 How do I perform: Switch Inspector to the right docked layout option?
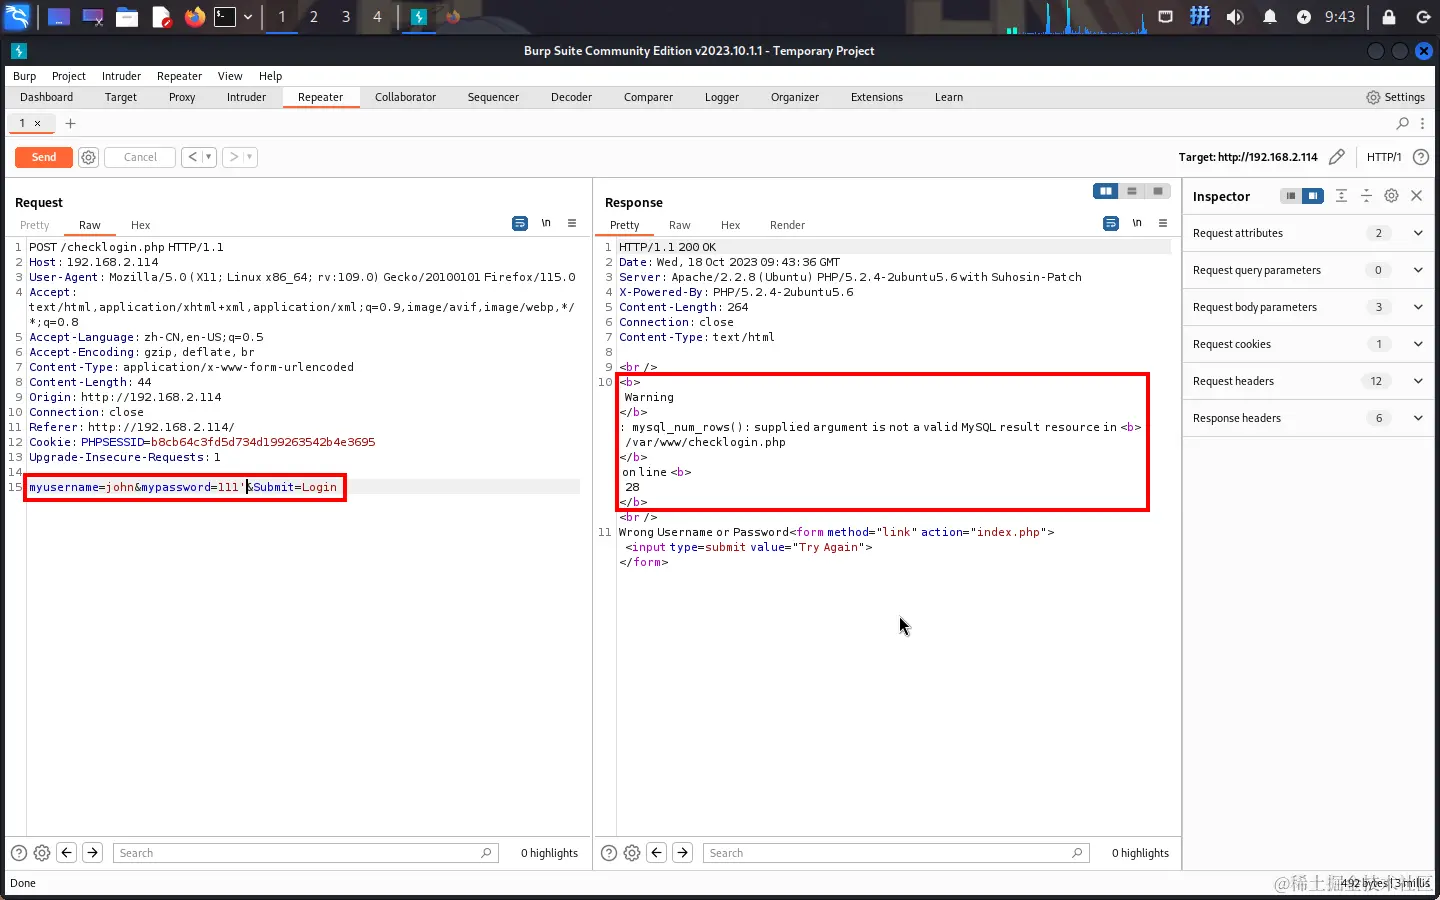pos(1313,196)
